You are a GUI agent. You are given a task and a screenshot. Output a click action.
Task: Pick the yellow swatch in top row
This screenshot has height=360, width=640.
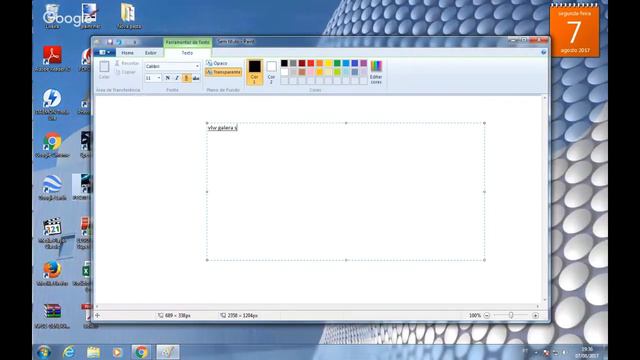[x=328, y=63]
